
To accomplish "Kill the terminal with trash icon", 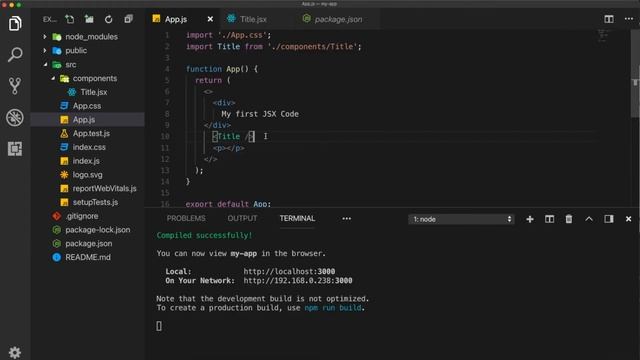I will (569, 219).
